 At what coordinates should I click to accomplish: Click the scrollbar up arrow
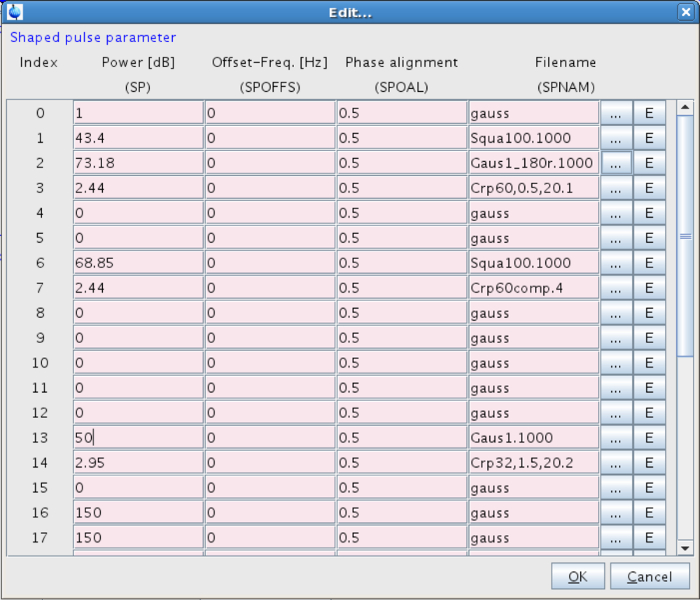coord(685,108)
